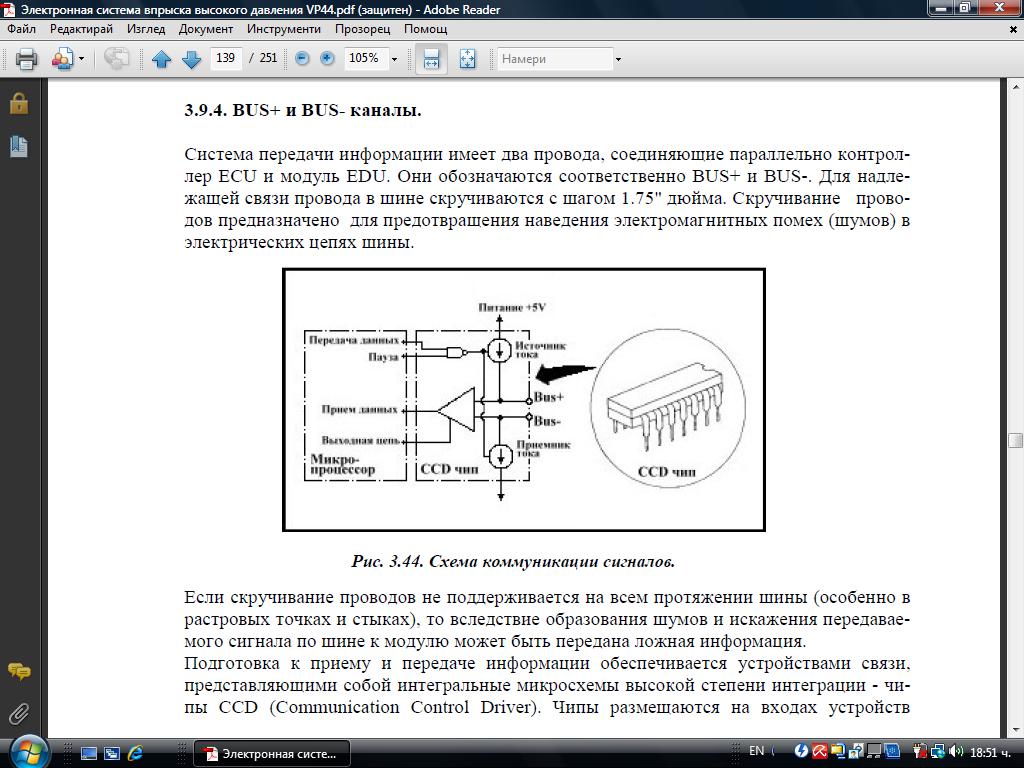
Task: Go to previous page with up arrow
Action: (161, 59)
